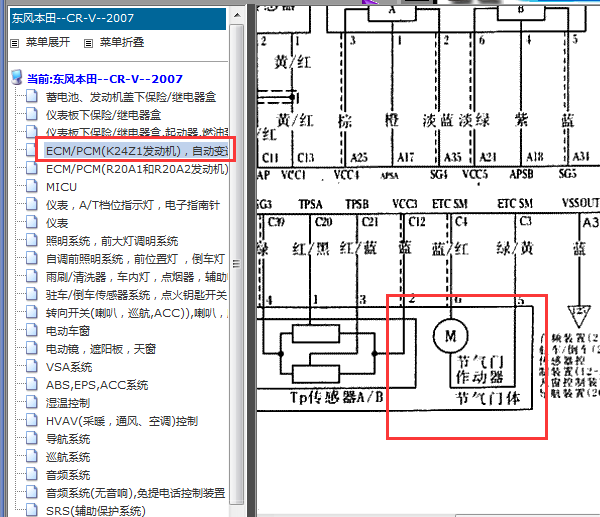This screenshot has width=600, height=517.
Task: Open 驻车/倒车传感器系统 entry
Action: point(137,295)
